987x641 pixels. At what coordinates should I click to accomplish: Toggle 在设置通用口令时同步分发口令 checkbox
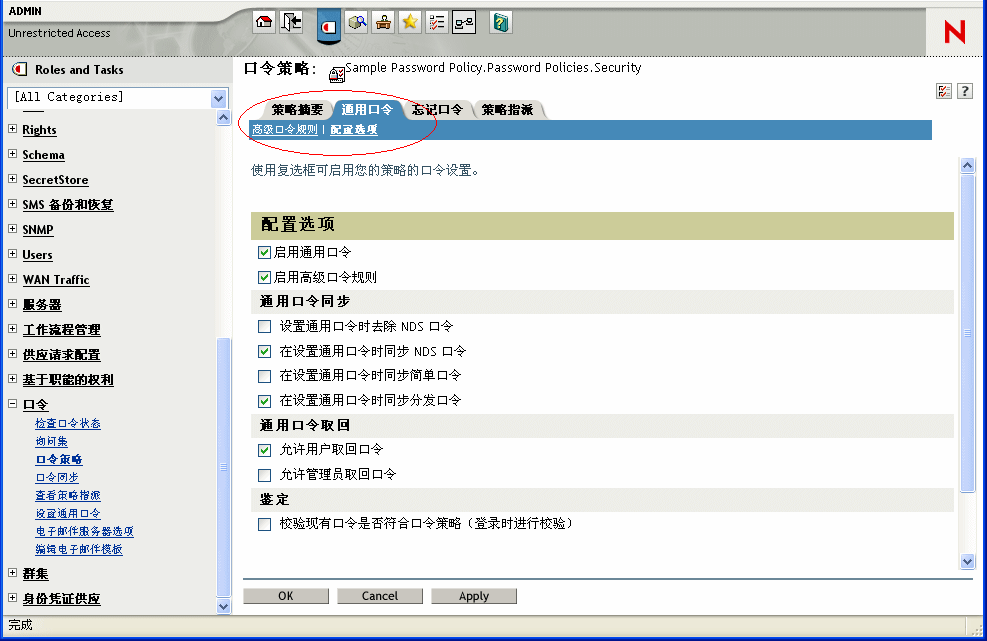click(x=264, y=400)
